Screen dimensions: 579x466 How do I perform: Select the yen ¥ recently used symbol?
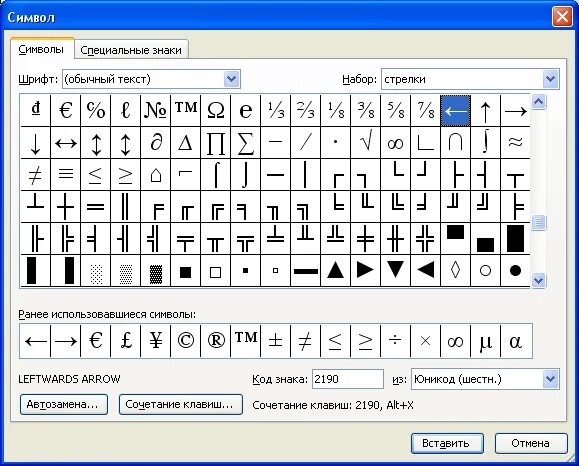pyautogui.click(x=155, y=341)
